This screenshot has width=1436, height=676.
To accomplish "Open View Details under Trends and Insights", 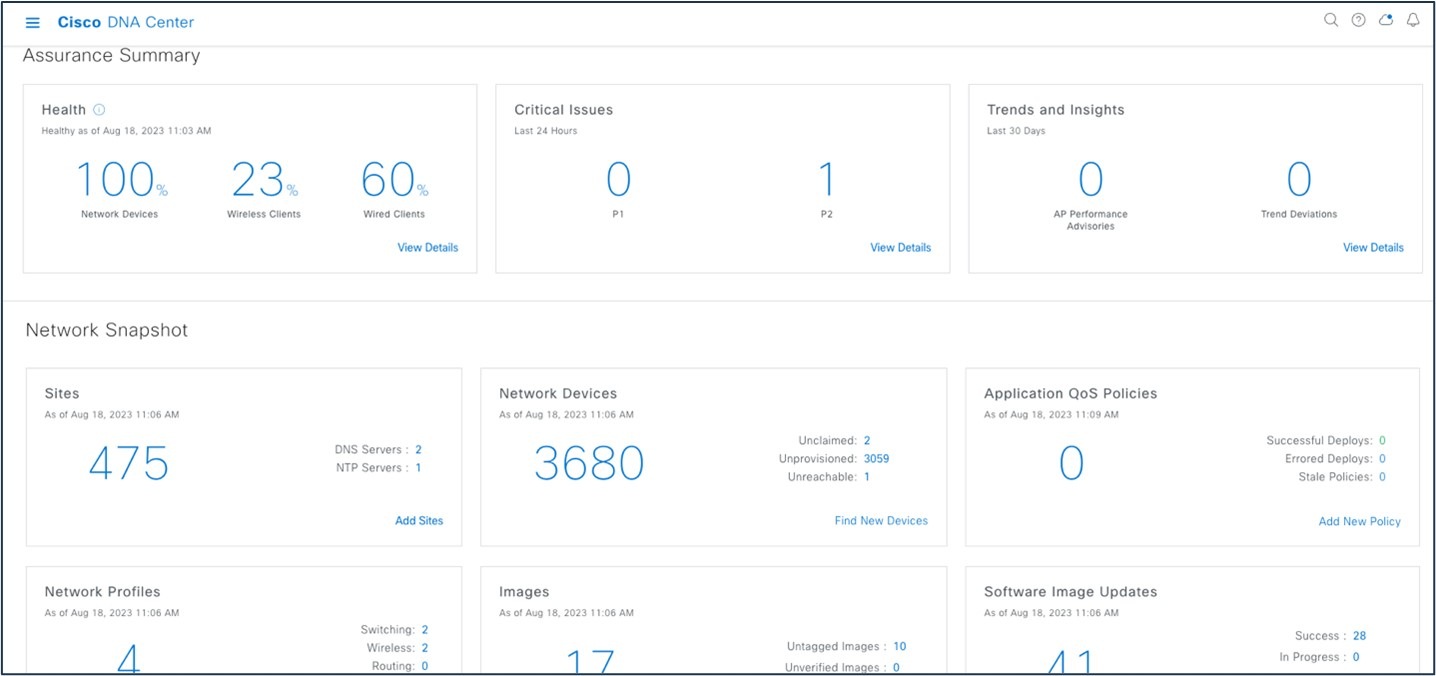I will (1373, 247).
